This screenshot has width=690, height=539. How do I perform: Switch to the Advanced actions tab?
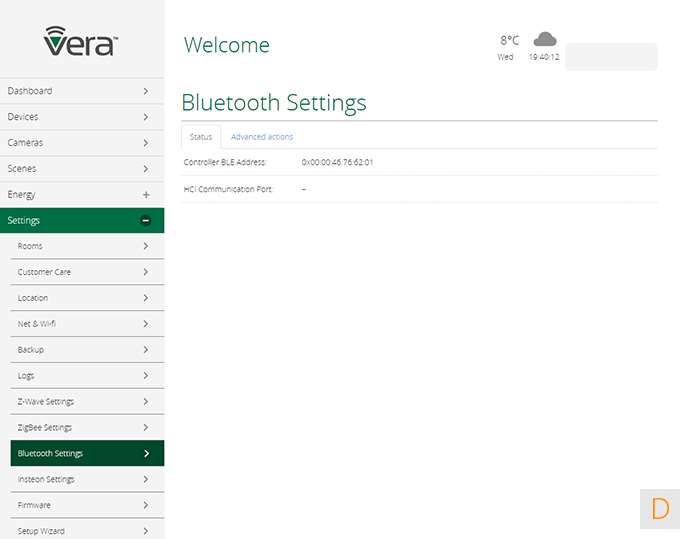(x=262, y=137)
